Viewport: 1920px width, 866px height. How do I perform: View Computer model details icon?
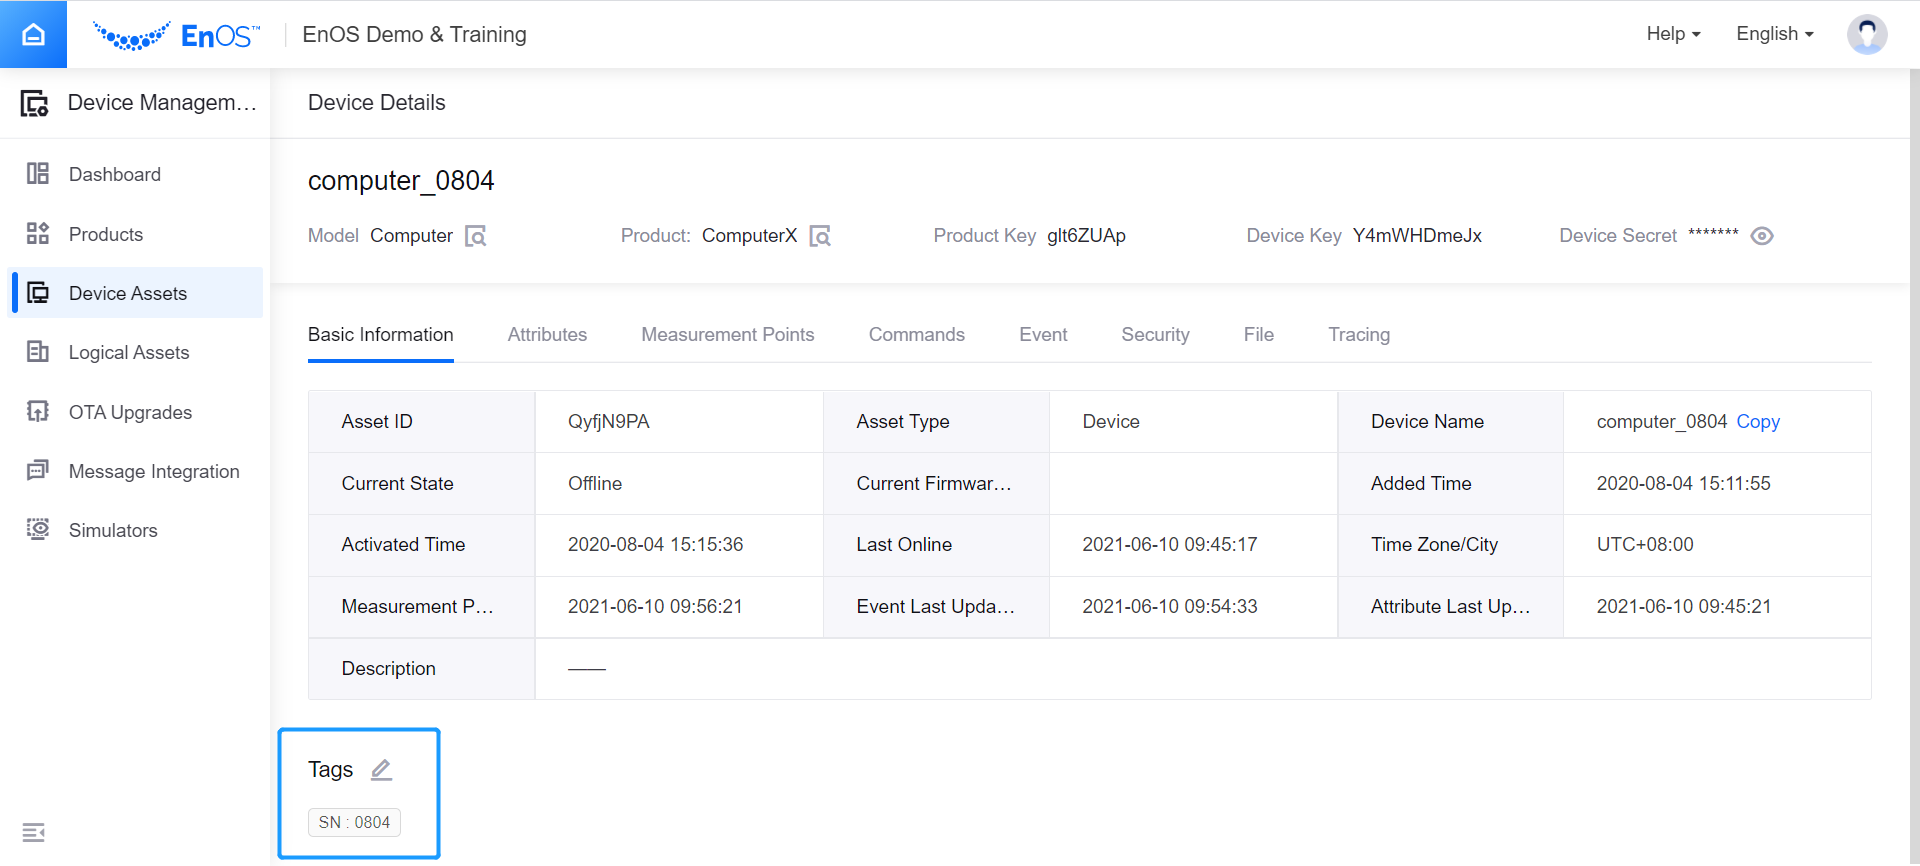click(x=476, y=236)
